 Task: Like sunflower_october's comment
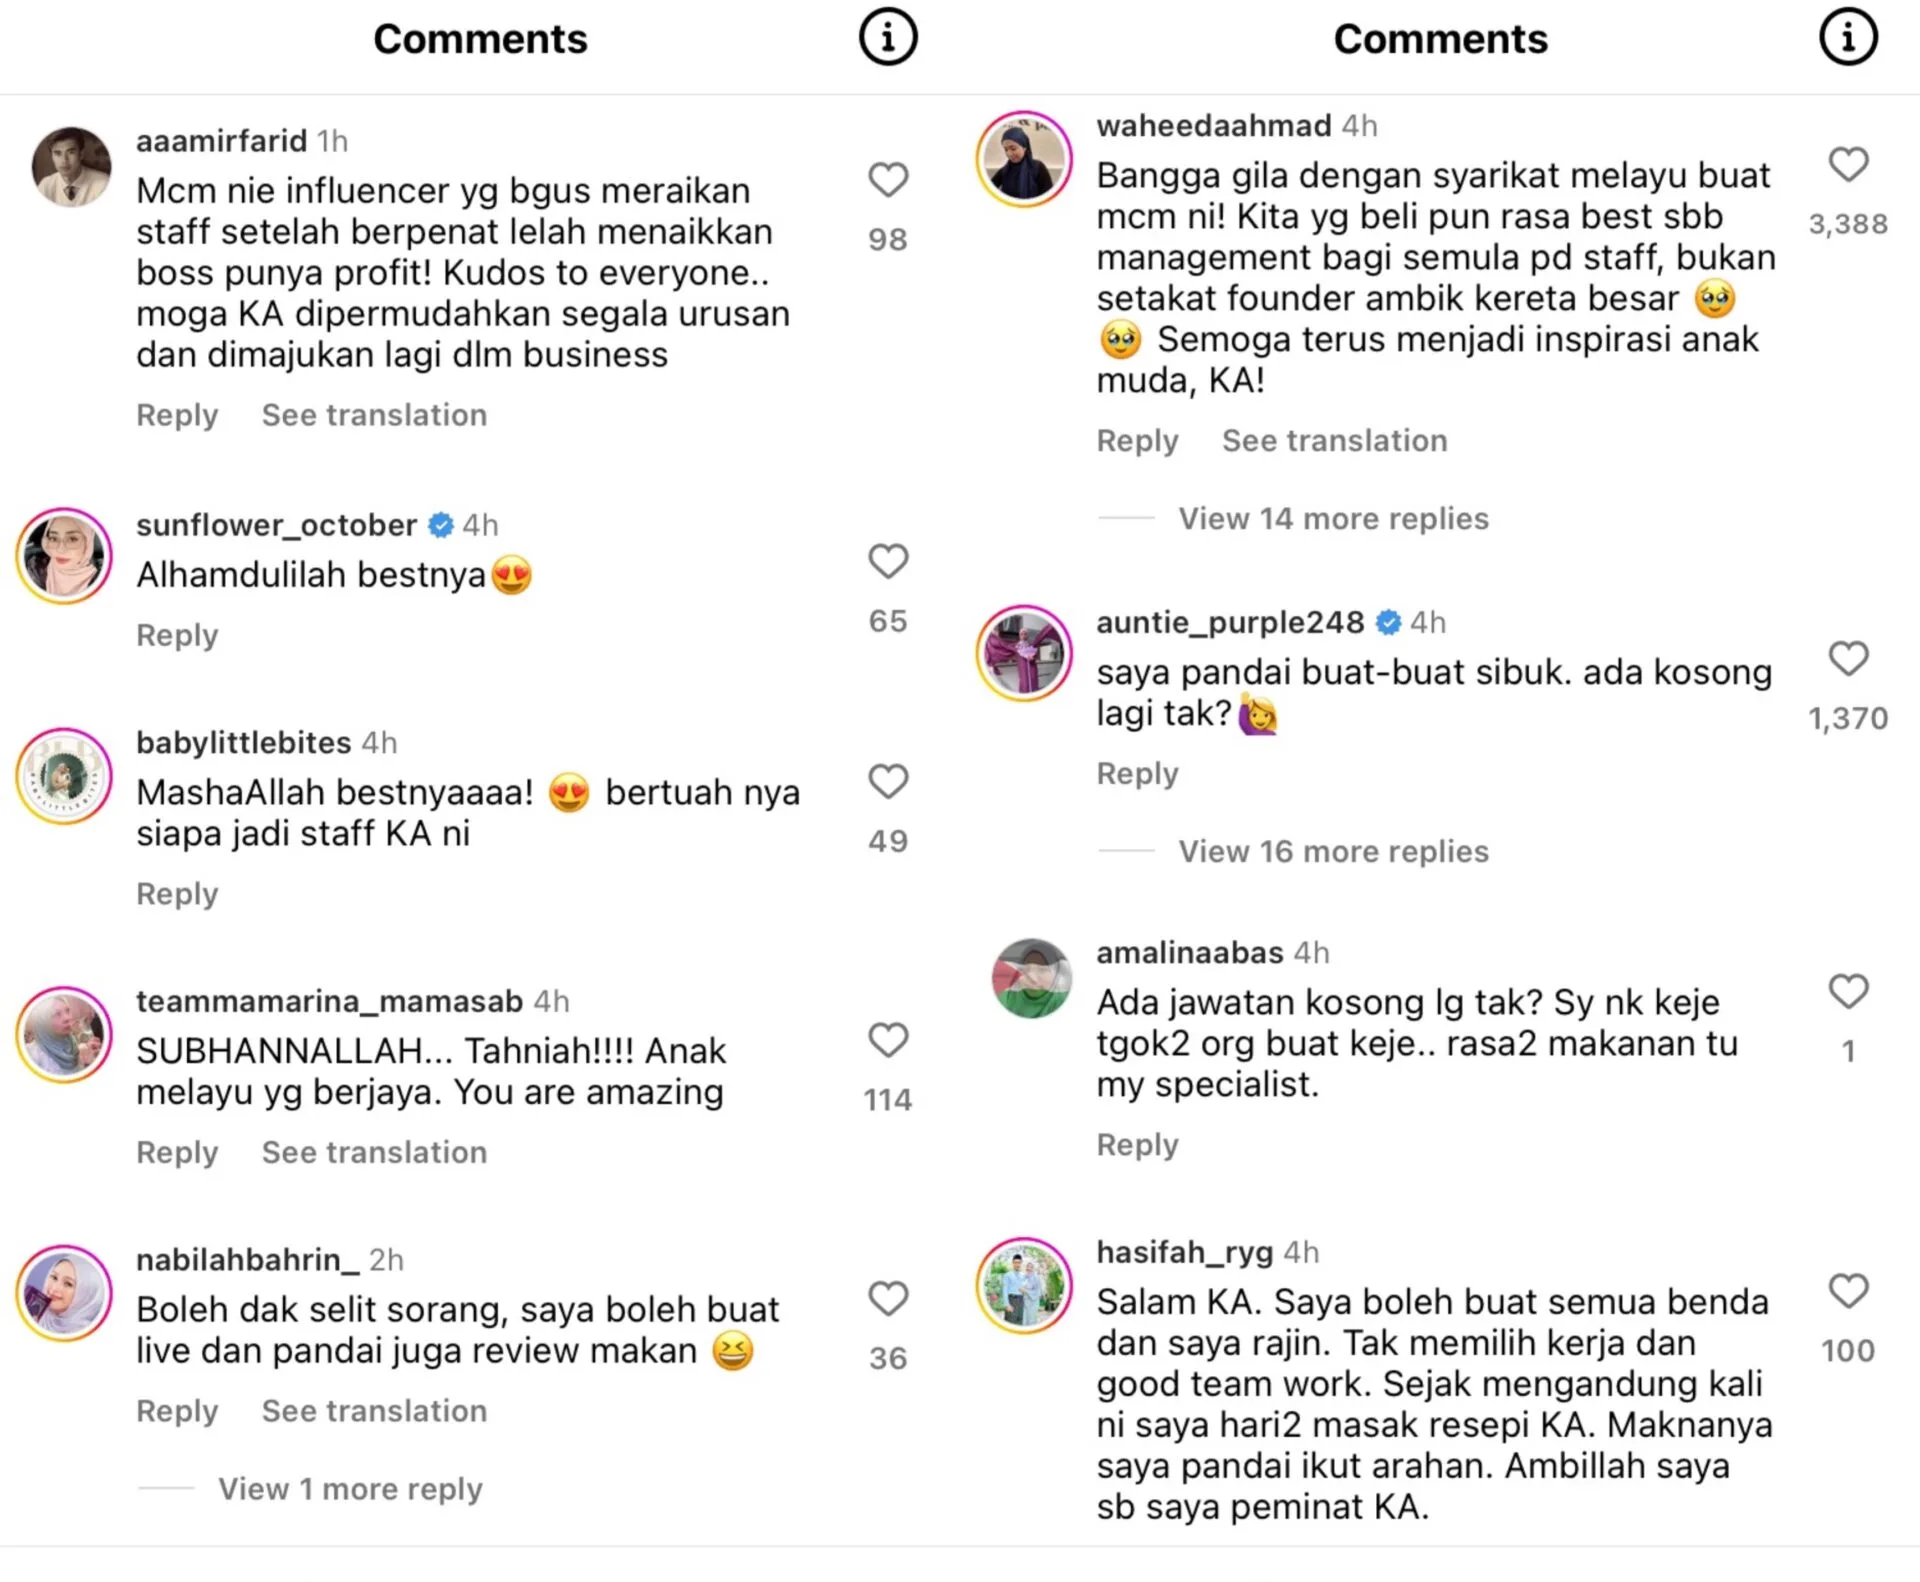coord(887,561)
